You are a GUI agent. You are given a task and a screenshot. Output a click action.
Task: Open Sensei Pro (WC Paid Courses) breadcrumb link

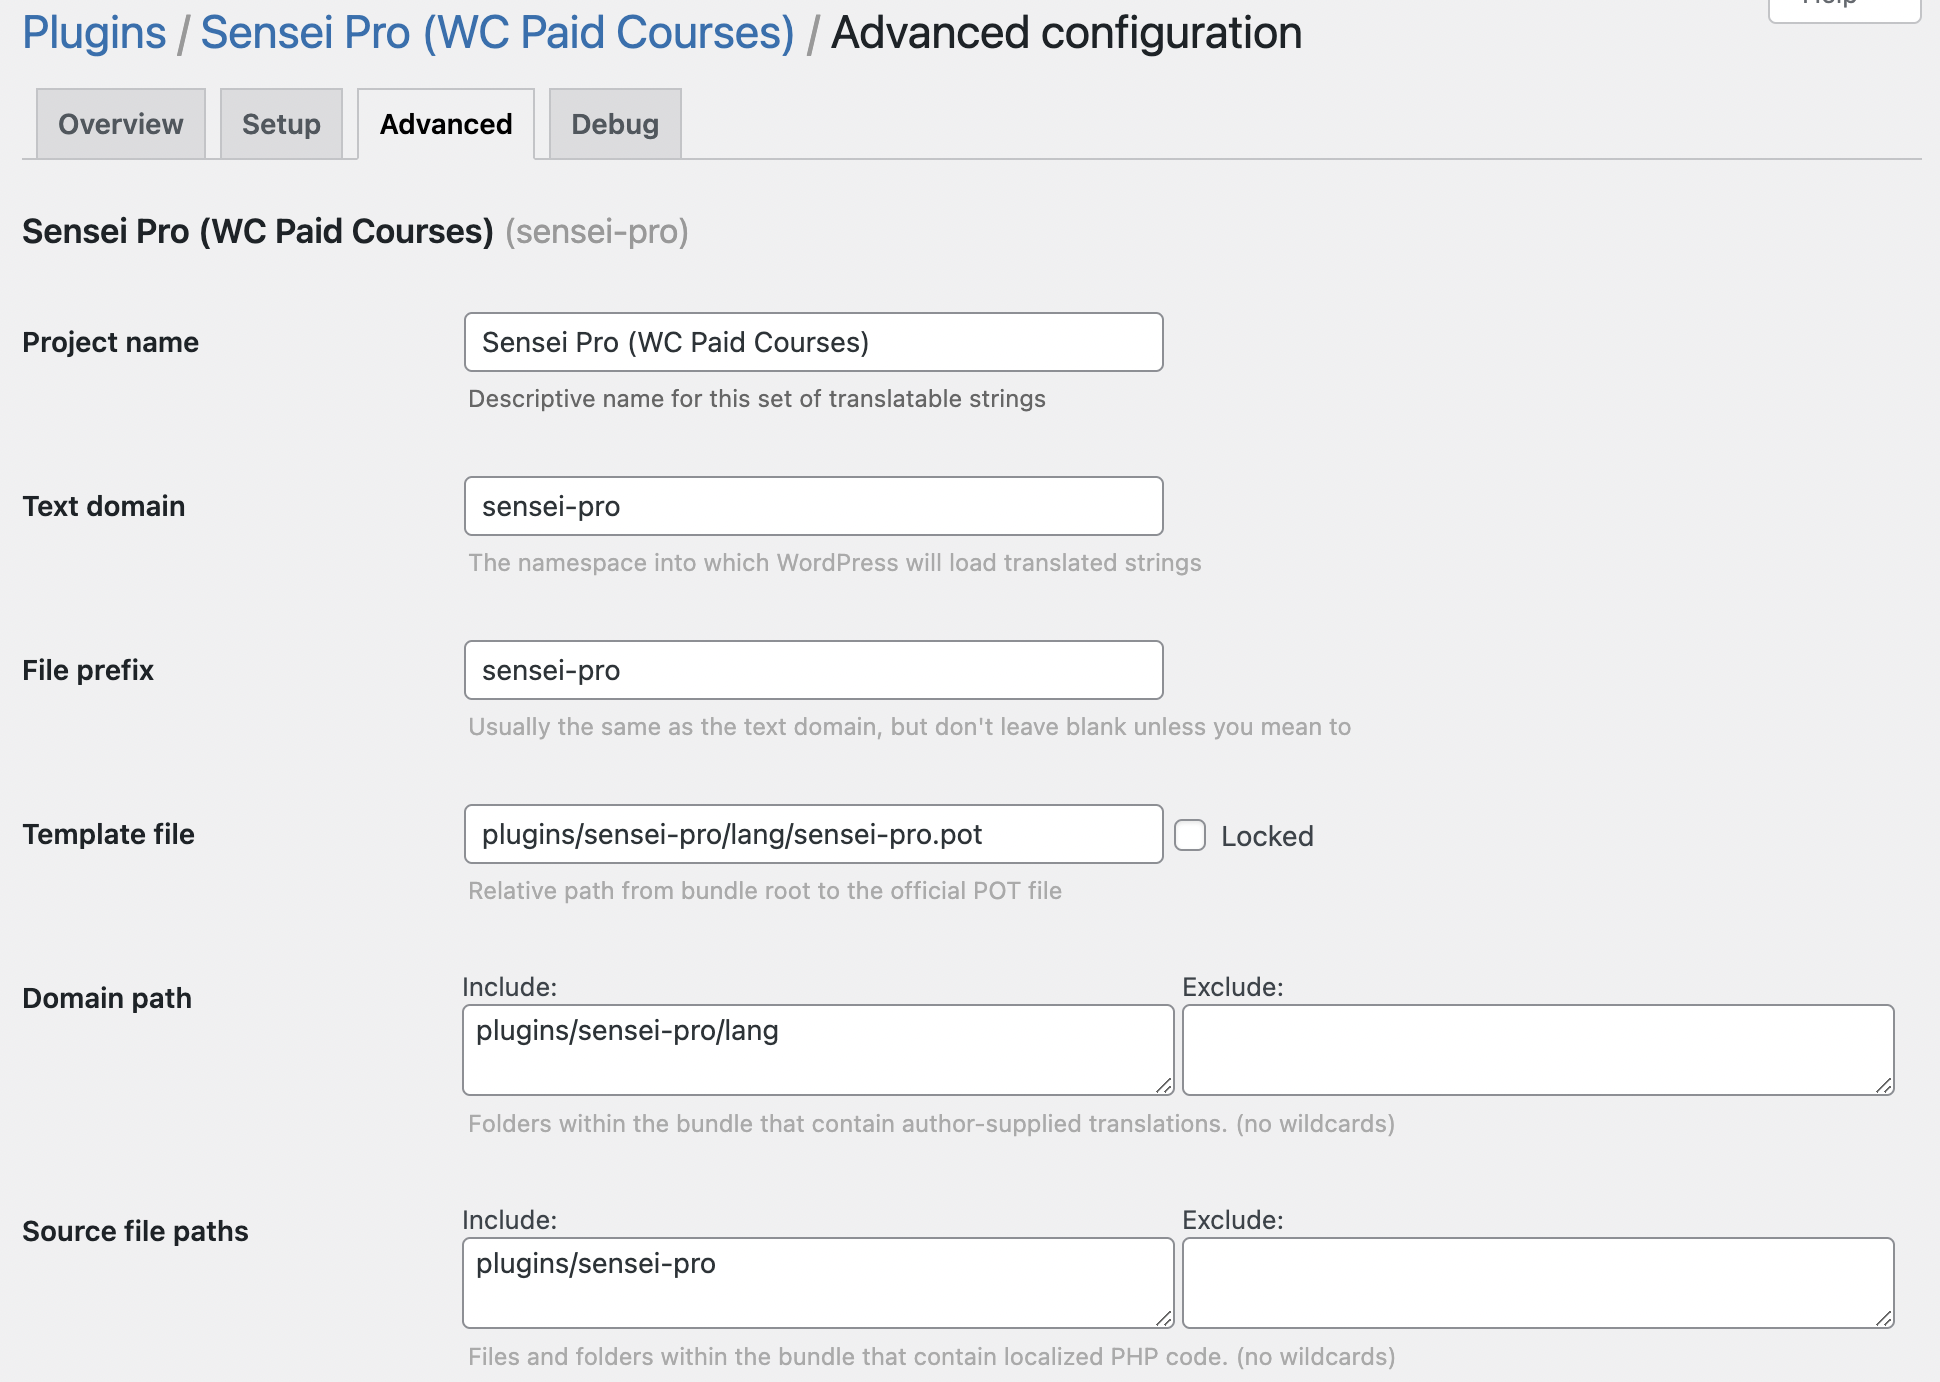[x=497, y=33]
